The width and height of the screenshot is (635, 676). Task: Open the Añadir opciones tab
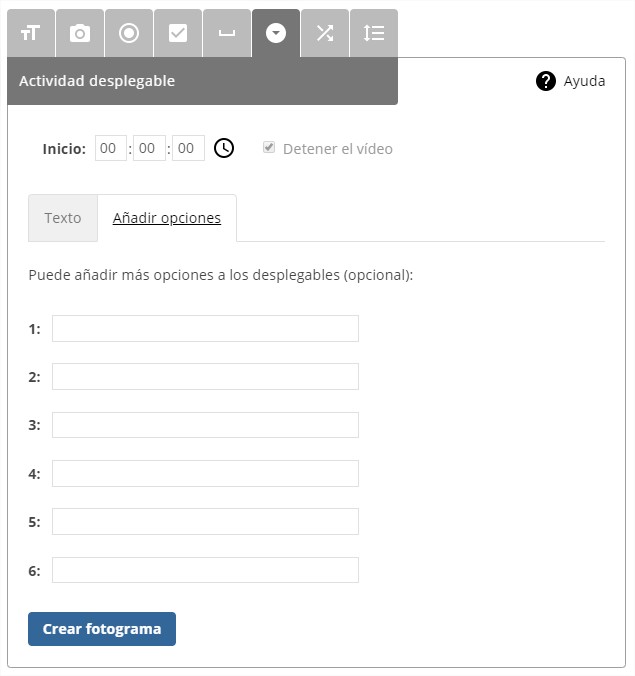tap(167, 218)
